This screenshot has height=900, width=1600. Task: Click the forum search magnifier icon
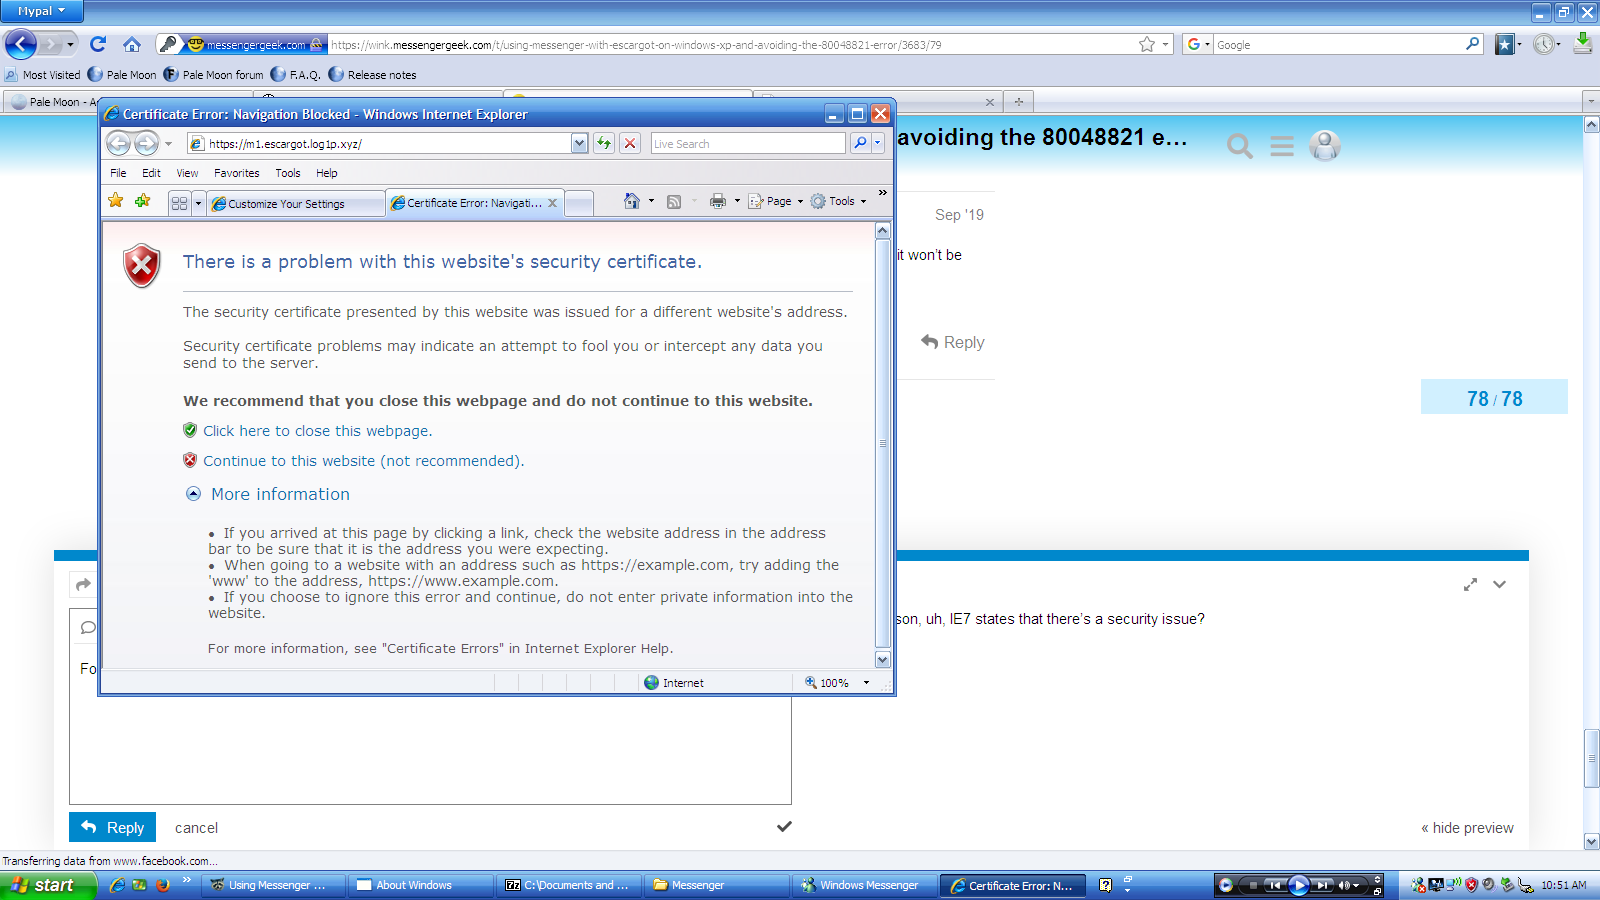coord(1240,146)
